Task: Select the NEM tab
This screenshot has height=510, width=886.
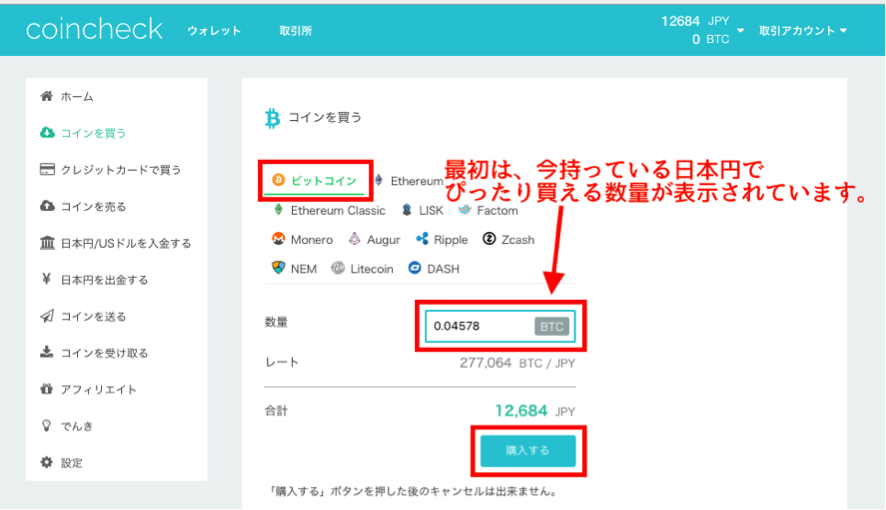Action: tap(294, 269)
